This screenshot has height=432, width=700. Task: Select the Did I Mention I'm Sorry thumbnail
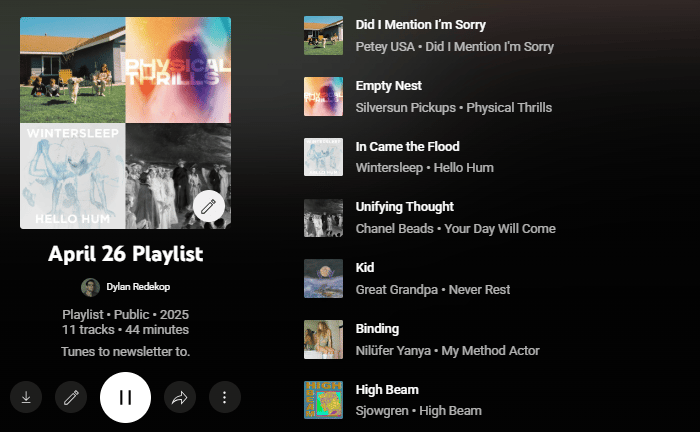pyautogui.click(x=324, y=36)
